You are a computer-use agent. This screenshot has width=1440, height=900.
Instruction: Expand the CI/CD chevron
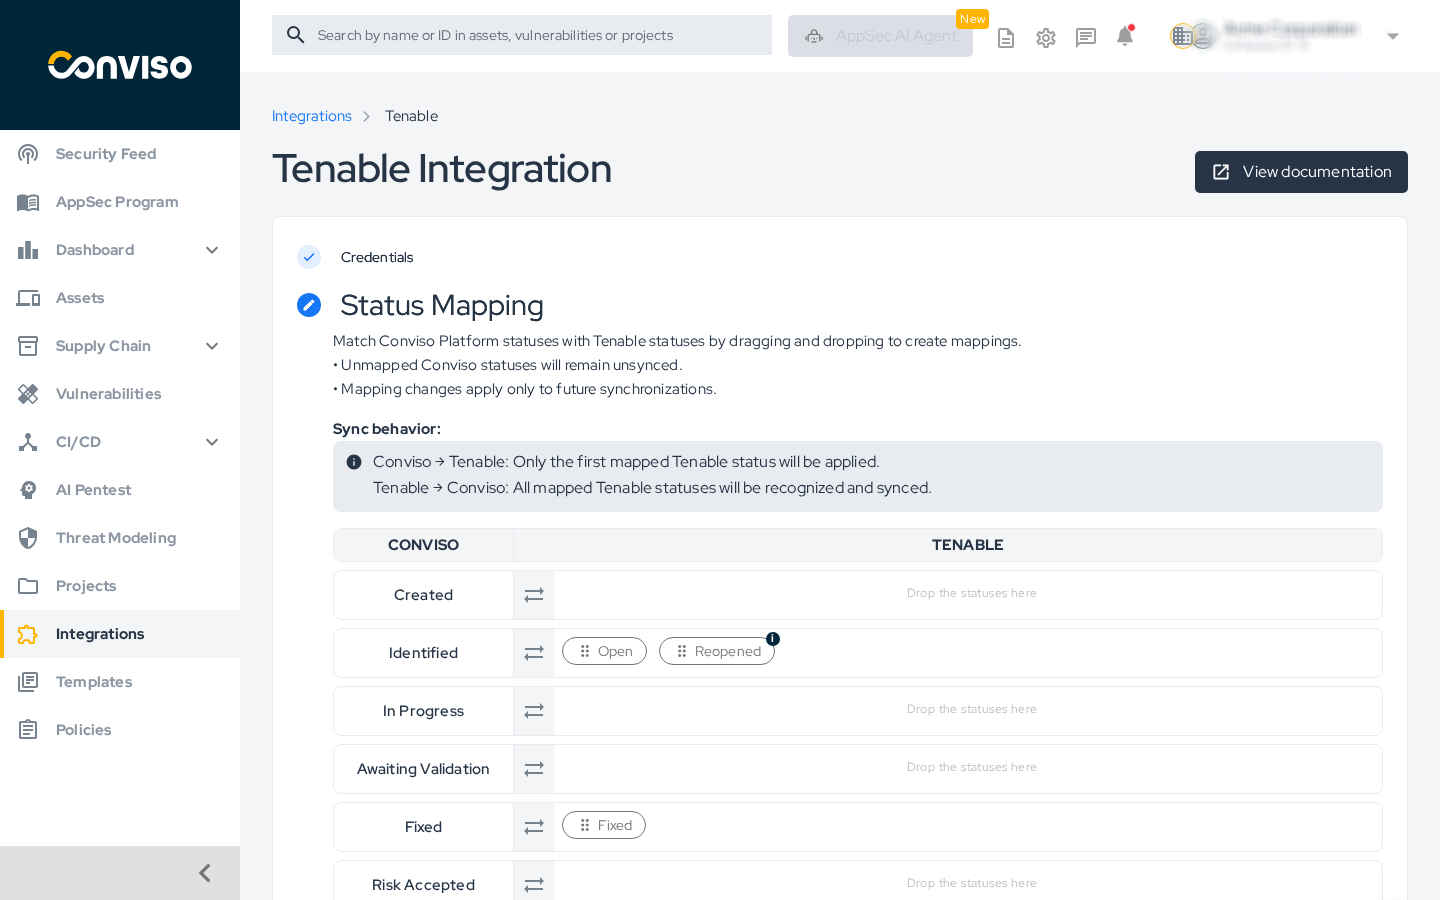point(212,442)
